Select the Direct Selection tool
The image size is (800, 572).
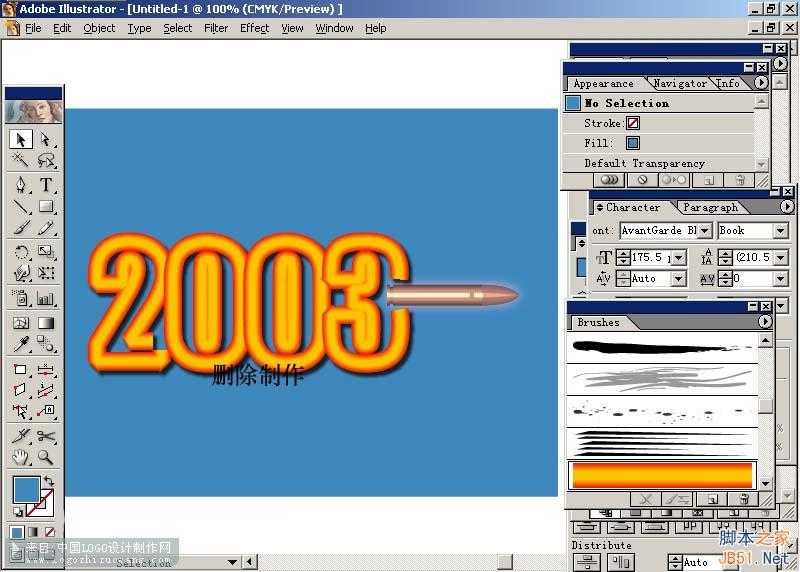click(x=46, y=139)
